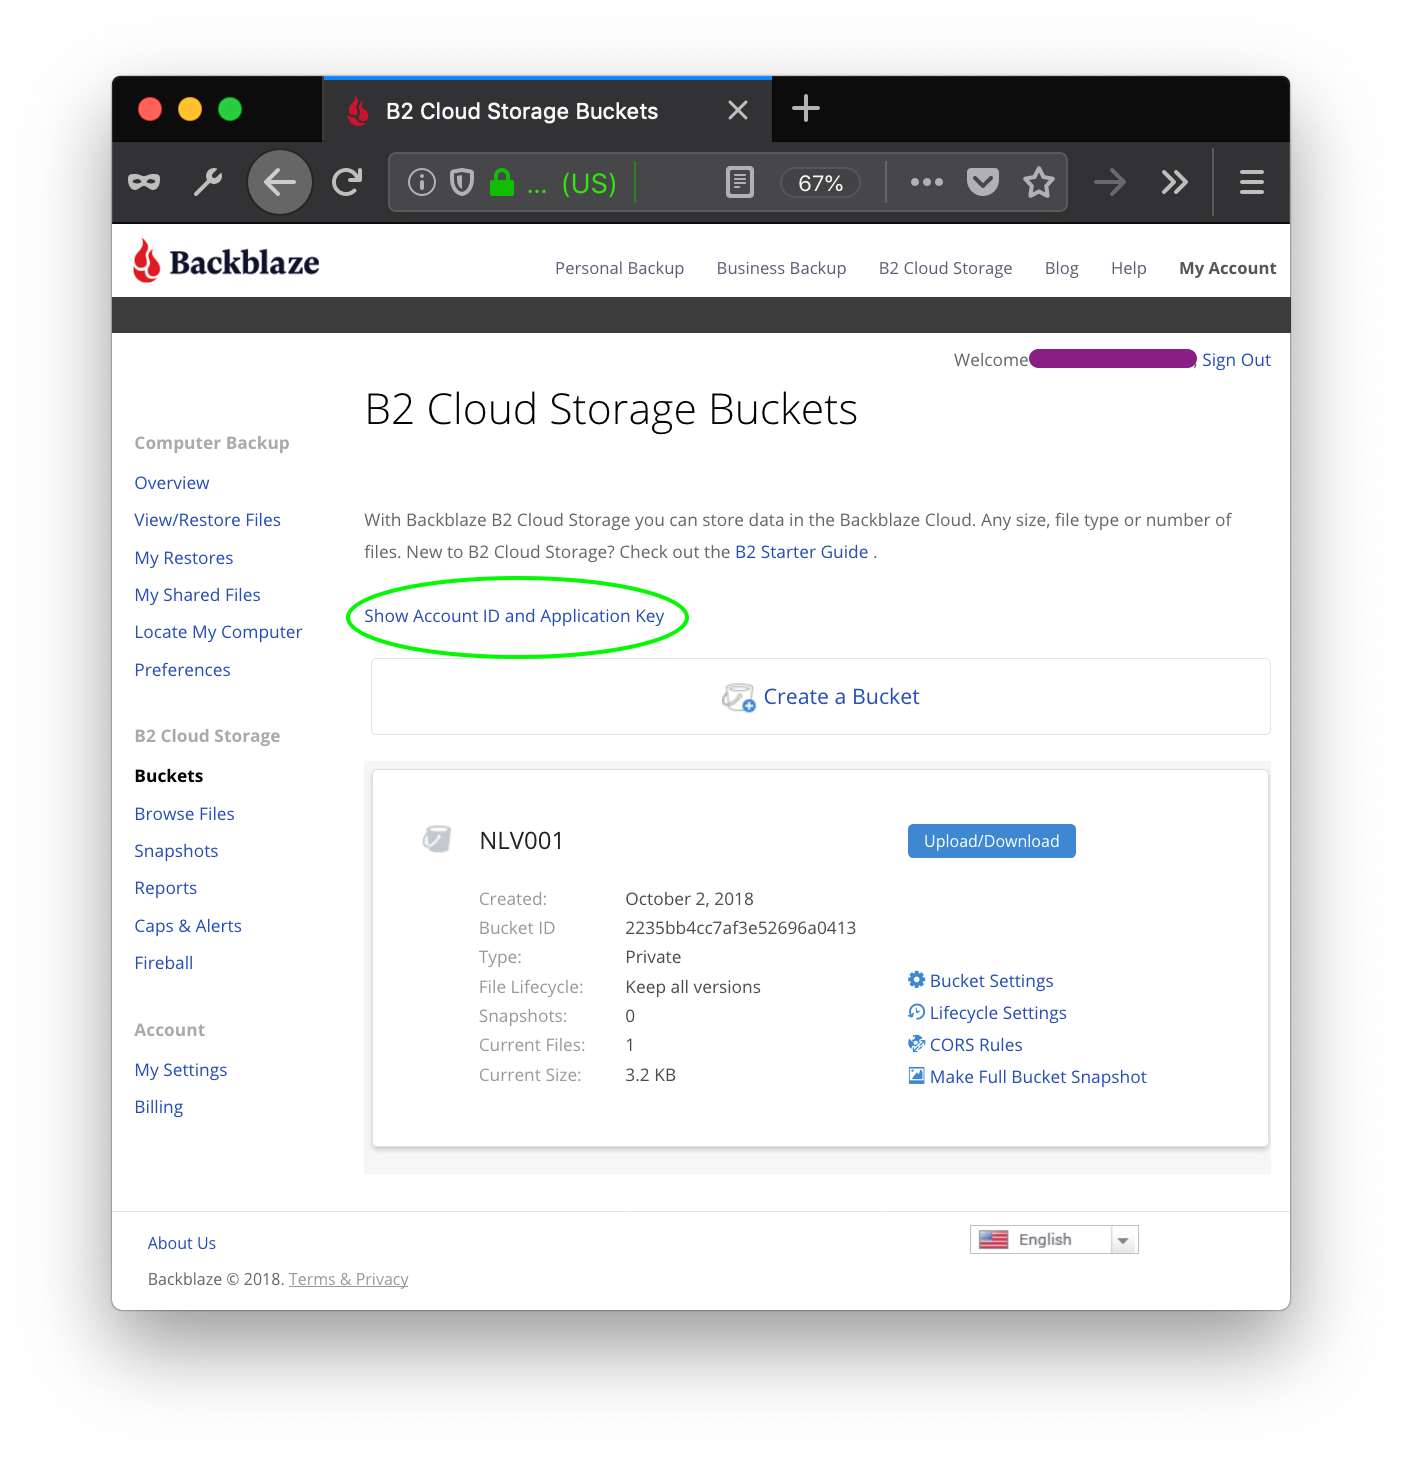Expand the toolbar overflow chevrons
This screenshot has height=1458, width=1402.
click(1175, 182)
